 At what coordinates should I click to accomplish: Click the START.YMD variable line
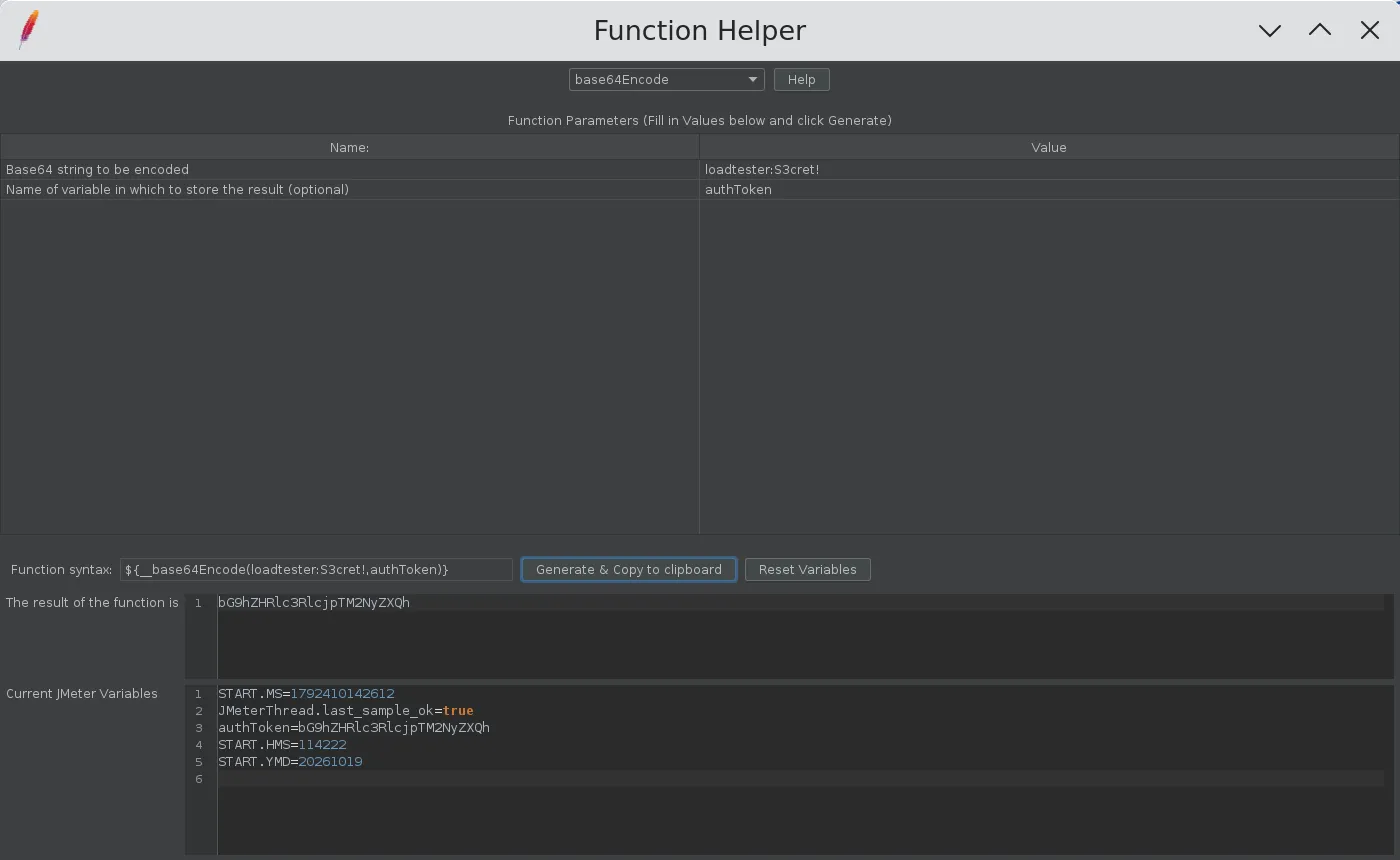pyautogui.click(x=290, y=762)
